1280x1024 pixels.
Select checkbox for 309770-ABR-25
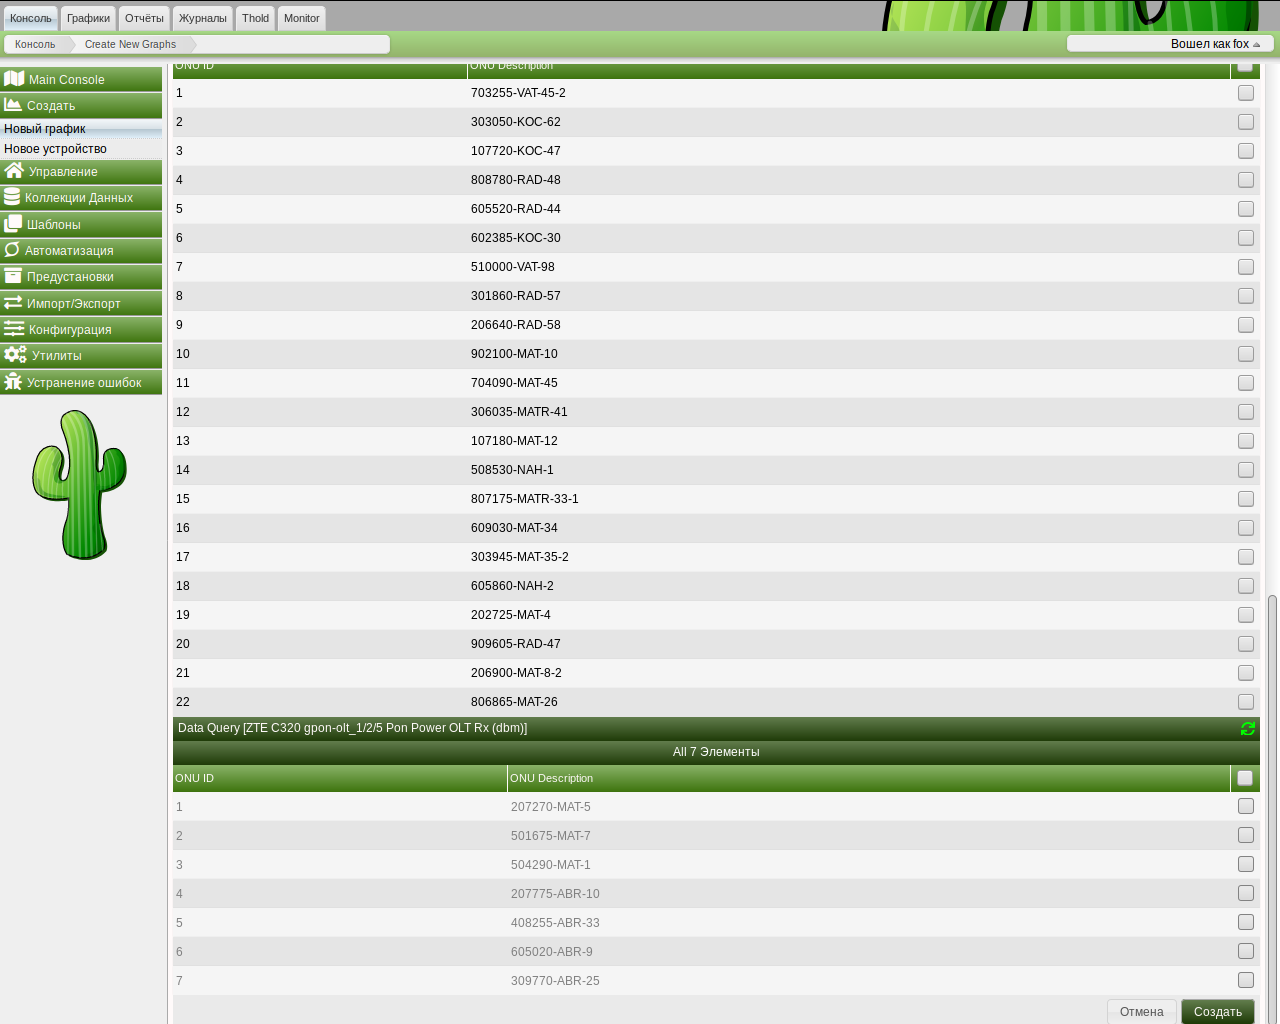click(1245, 979)
